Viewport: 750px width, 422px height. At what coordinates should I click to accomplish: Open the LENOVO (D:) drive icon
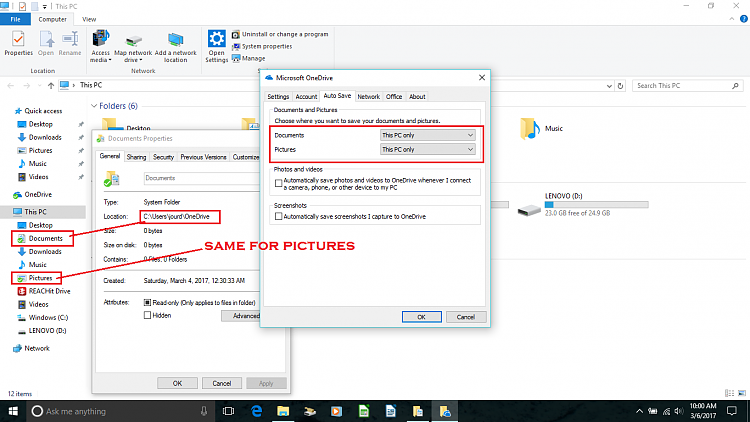pyautogui.click(x=529, y=209)
